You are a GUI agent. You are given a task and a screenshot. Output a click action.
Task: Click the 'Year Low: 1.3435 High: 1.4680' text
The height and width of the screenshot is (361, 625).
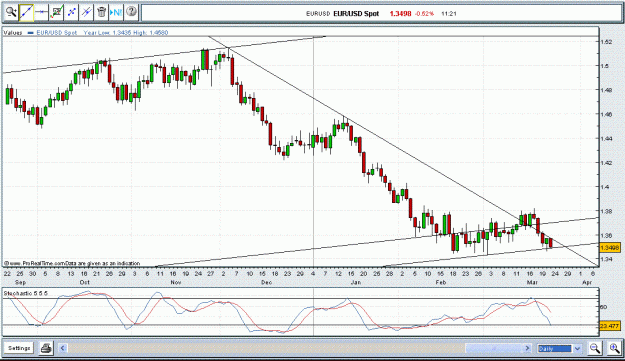tap(126, 33)
